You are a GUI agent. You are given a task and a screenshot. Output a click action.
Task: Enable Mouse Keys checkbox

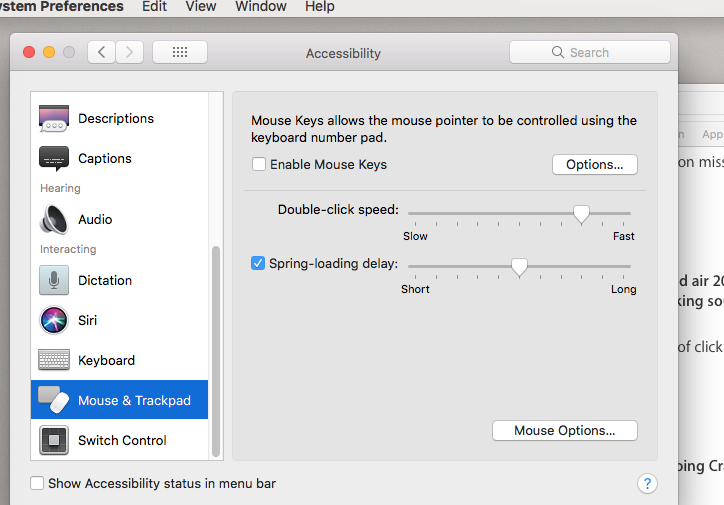tap(259, 164)
